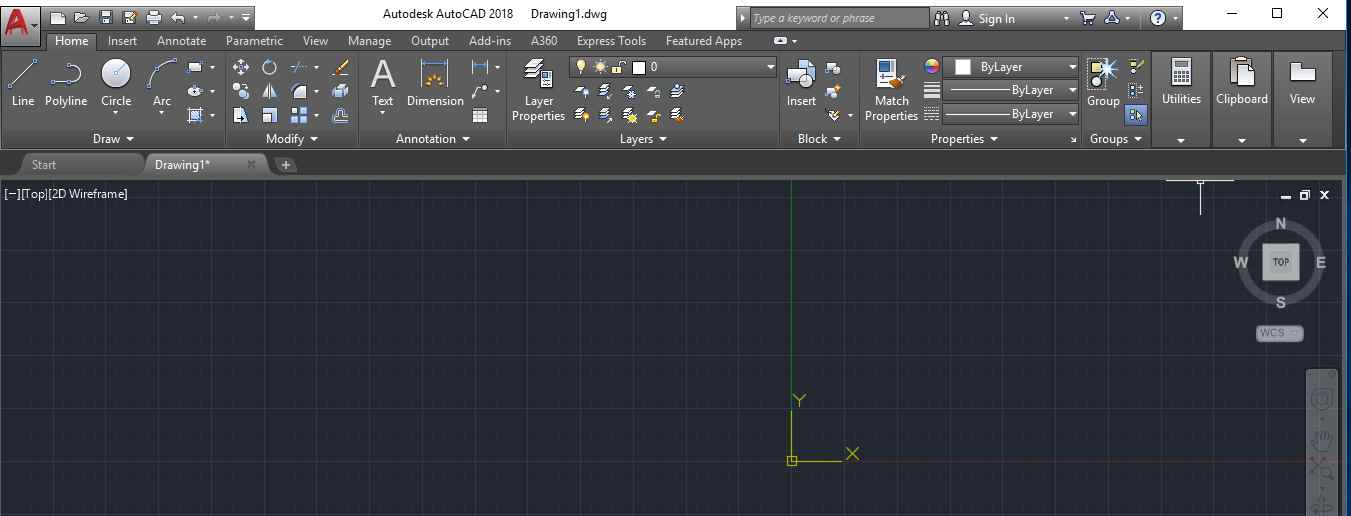Click the keyword search input field
This screenshot has height=516, width=1351.
838,18
